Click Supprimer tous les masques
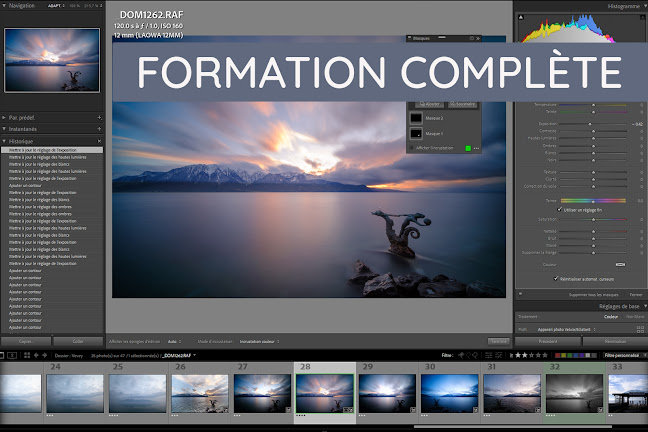This screenshot has width=648, height=432. pyautogui.click(x=593, y=295)
